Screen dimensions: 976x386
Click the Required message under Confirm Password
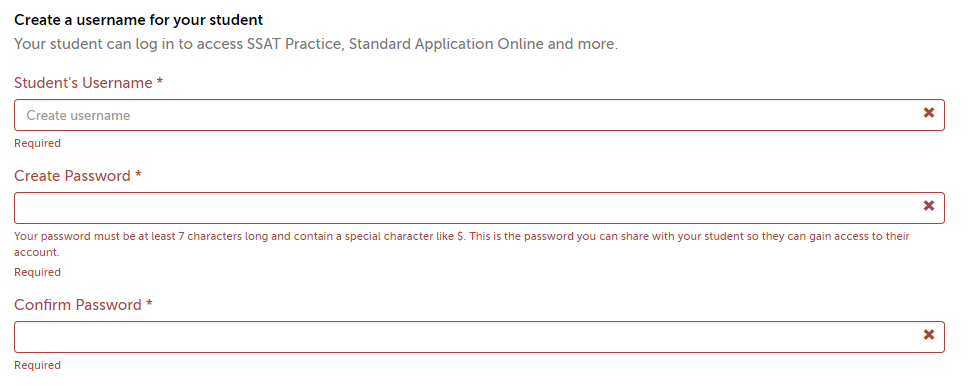click(37, 365)
